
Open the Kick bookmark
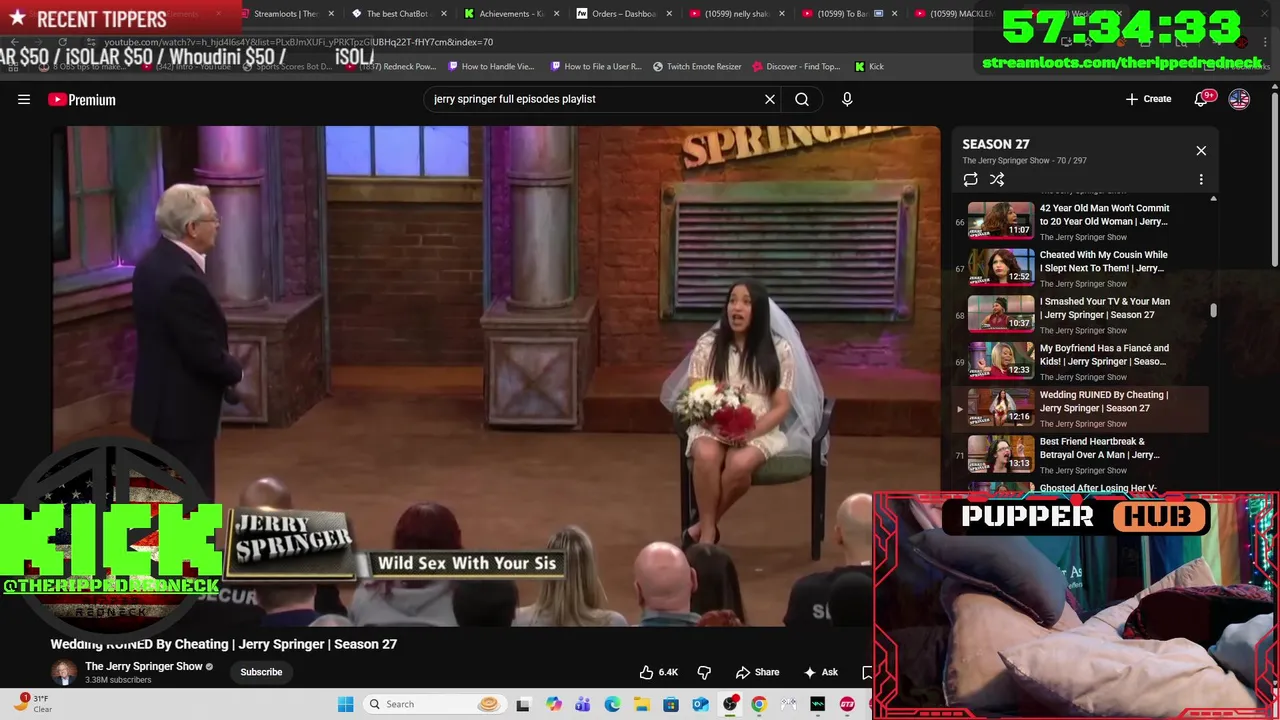point(869,67)
